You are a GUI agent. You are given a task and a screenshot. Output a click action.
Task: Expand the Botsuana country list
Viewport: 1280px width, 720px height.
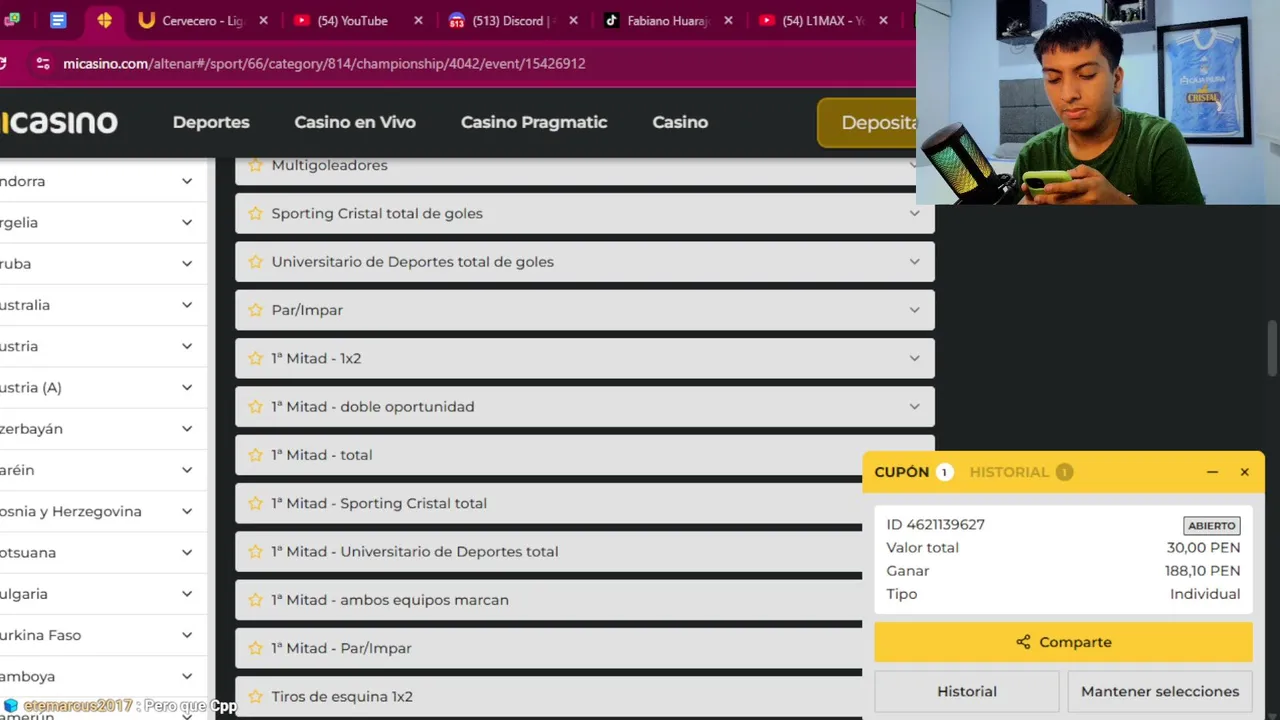pyautogui.click(x=187, y=553)
